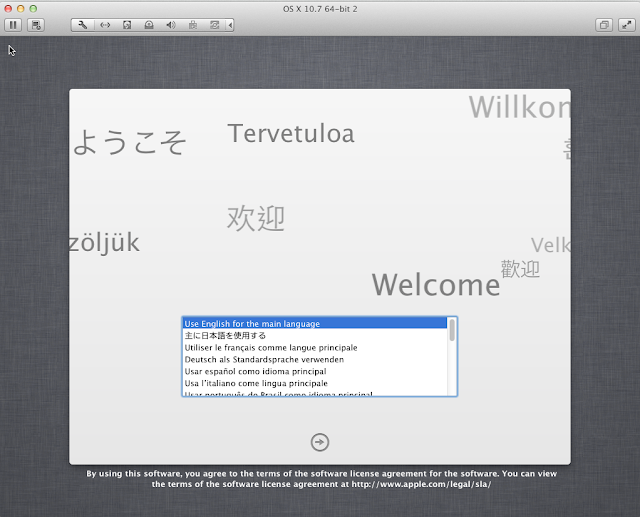The image size is (640, 517).
Task: Click the sound speaker icon
Action: (171, 25)
